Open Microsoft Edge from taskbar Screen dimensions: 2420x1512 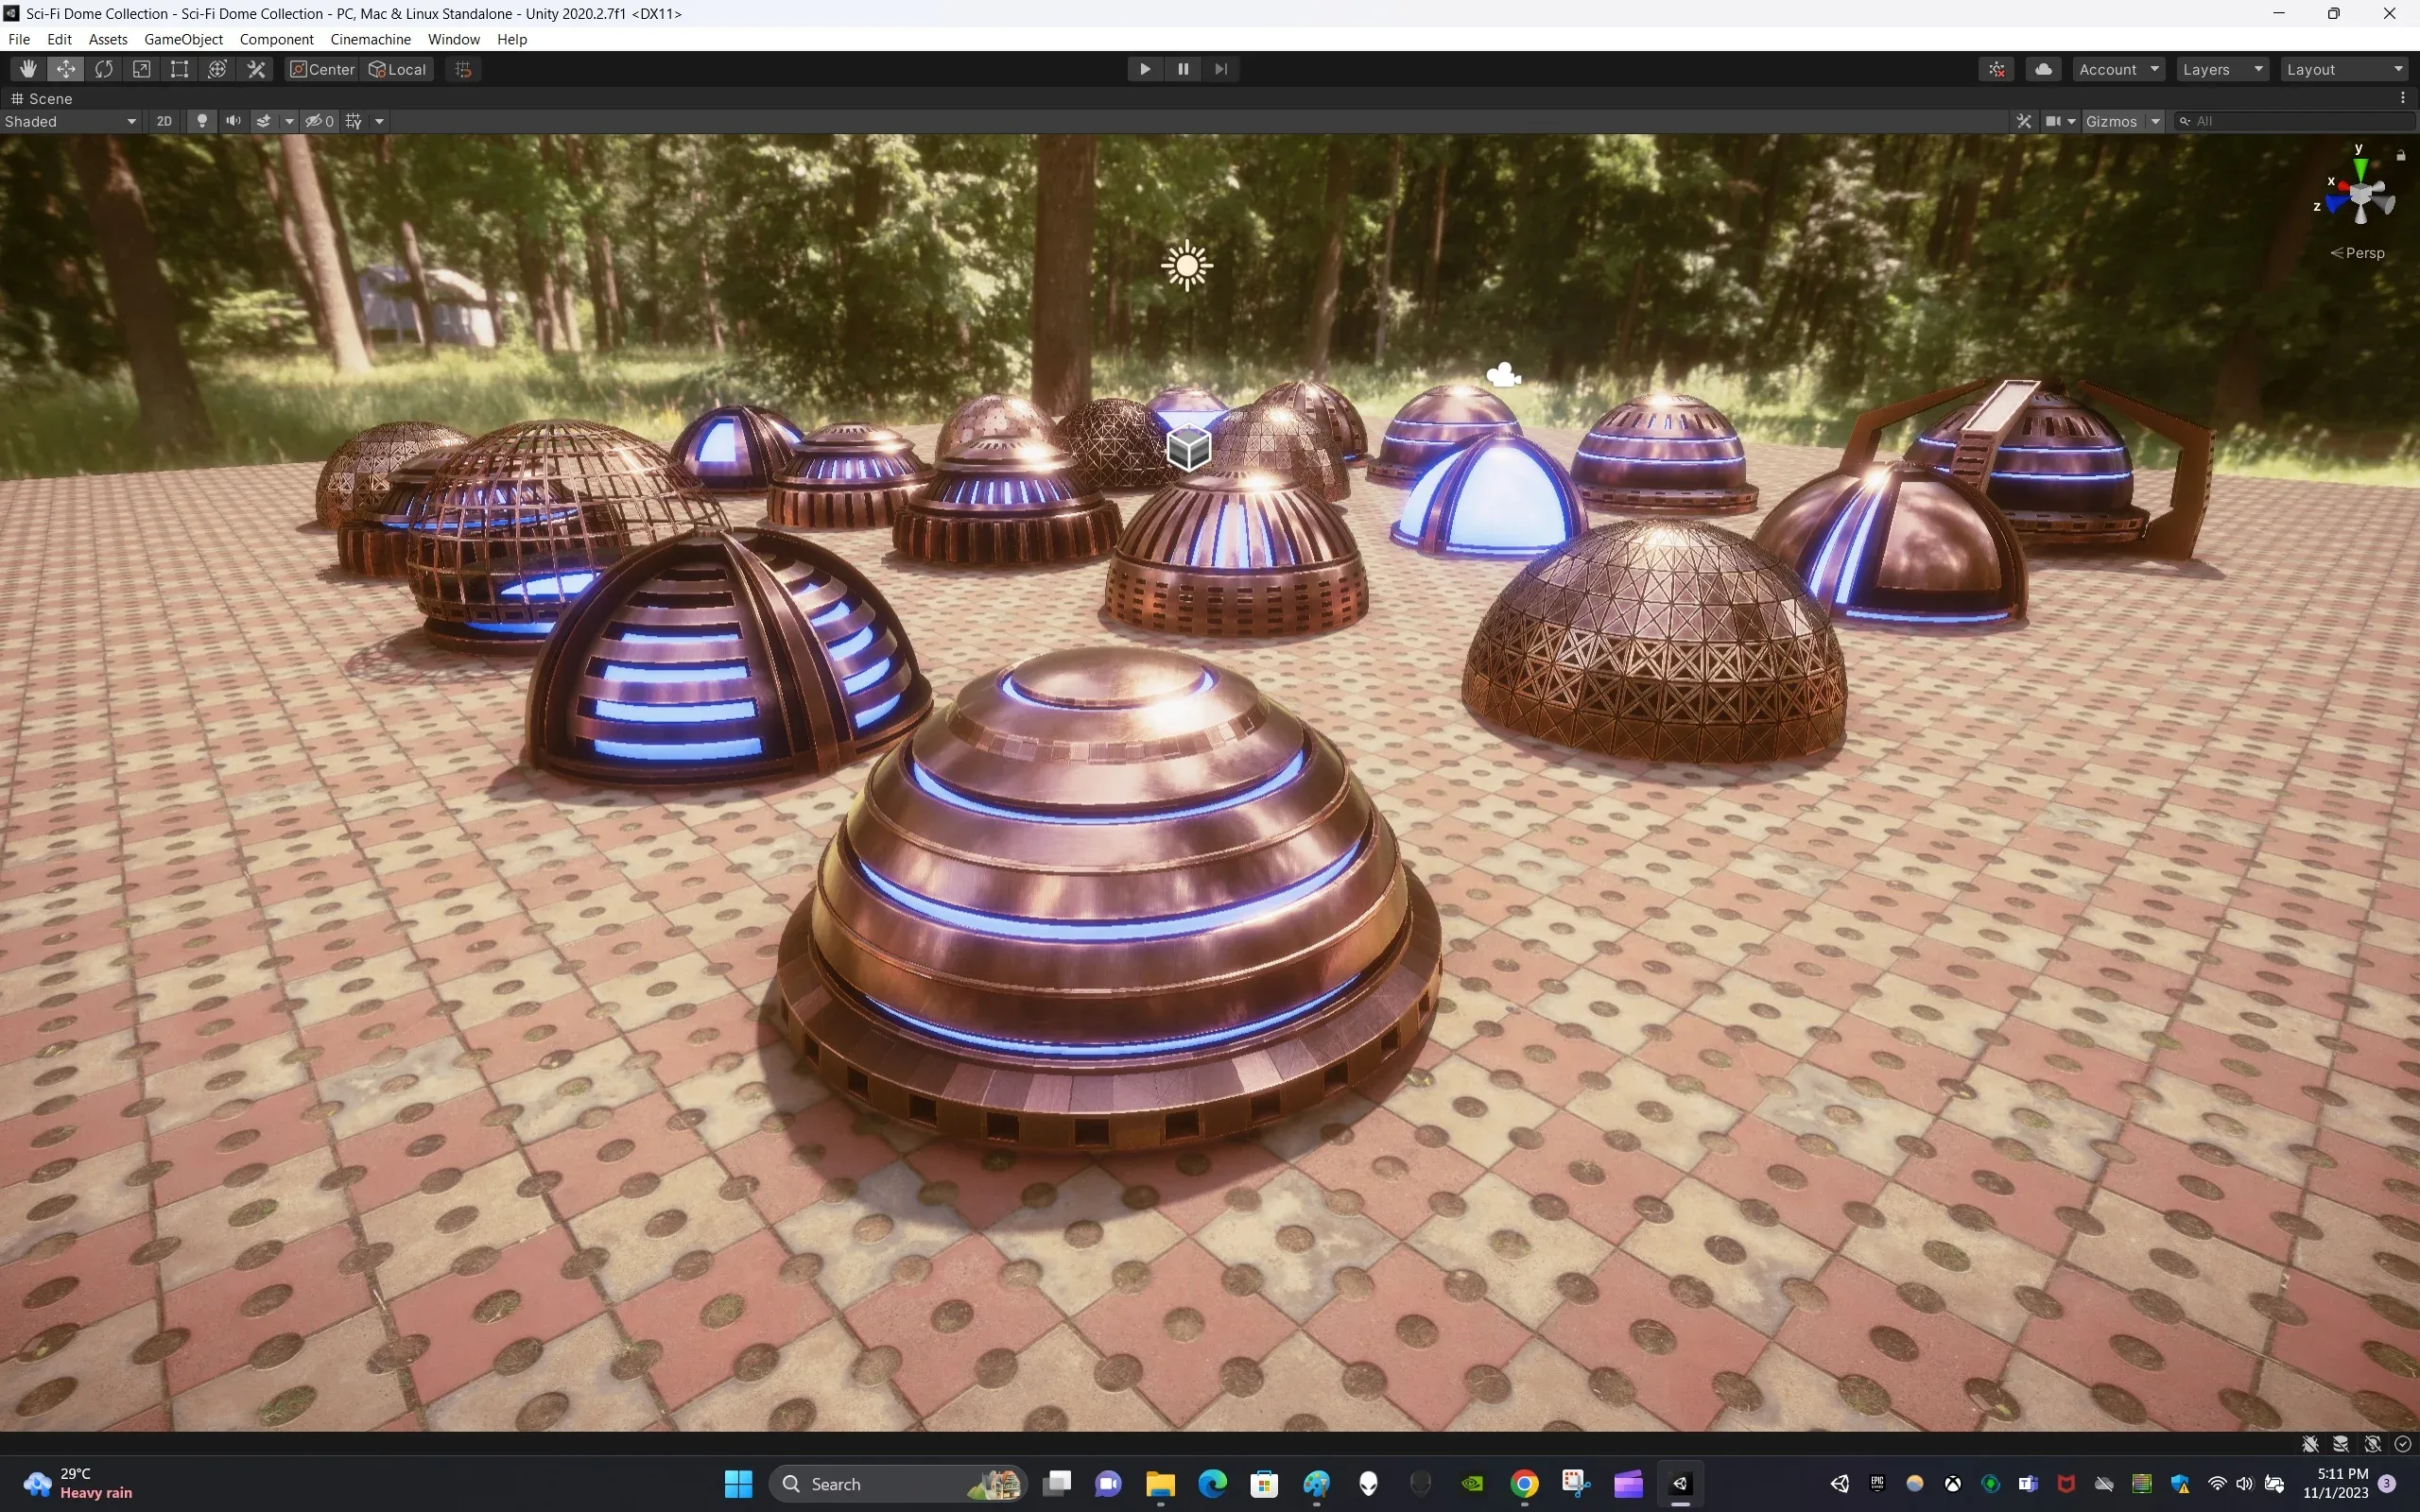pos(1212,1484)
